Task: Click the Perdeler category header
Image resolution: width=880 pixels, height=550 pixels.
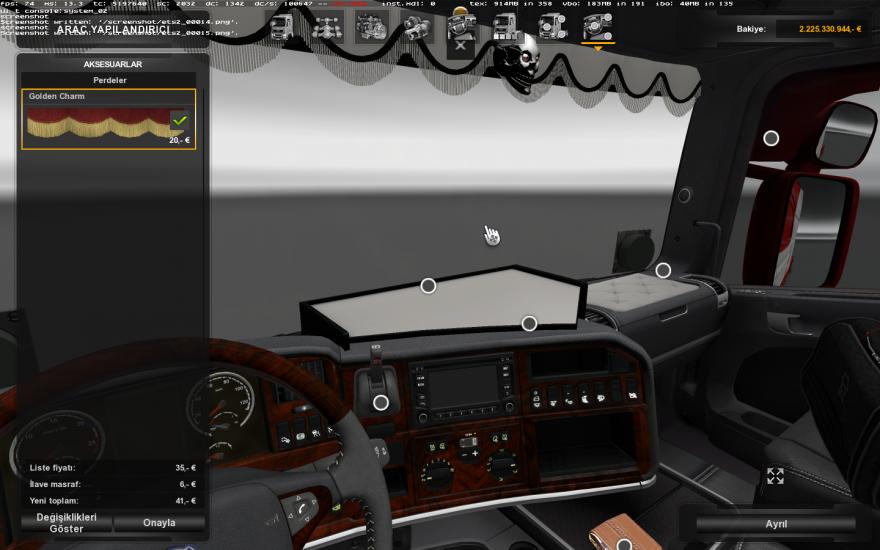Action: click(112, 80)
